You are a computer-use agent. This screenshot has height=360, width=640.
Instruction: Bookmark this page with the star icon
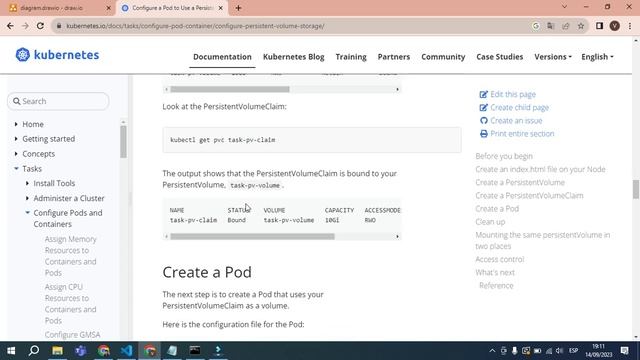(581, 26)
